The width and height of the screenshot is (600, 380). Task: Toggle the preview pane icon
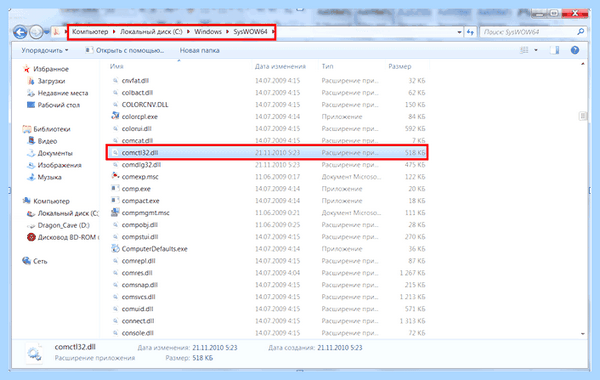click(x=554, y=50)
